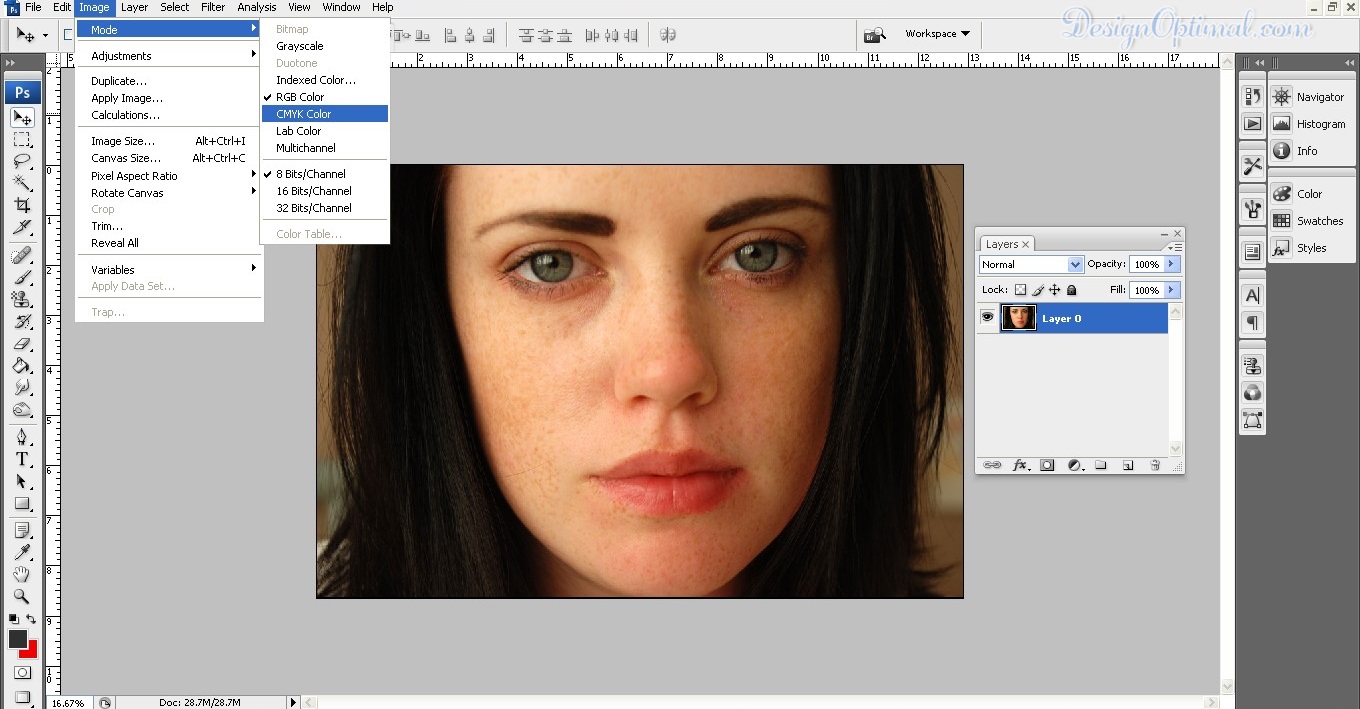Choose Grayscale mode
Image resolution: width=1360 pixels, height=709 pixels.
[323, 46]
